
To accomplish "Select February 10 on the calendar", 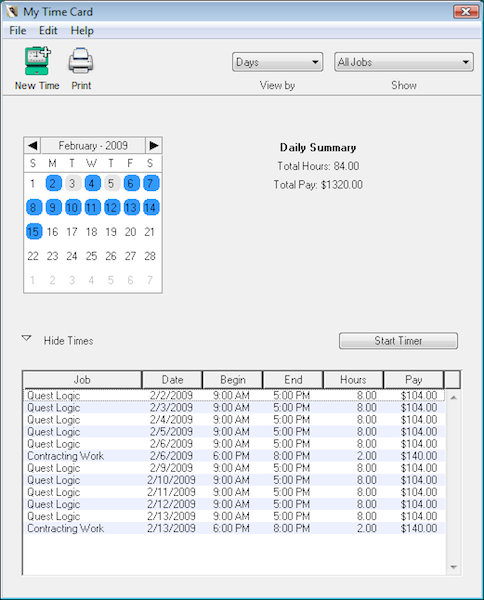I will [x=72, y=208].
